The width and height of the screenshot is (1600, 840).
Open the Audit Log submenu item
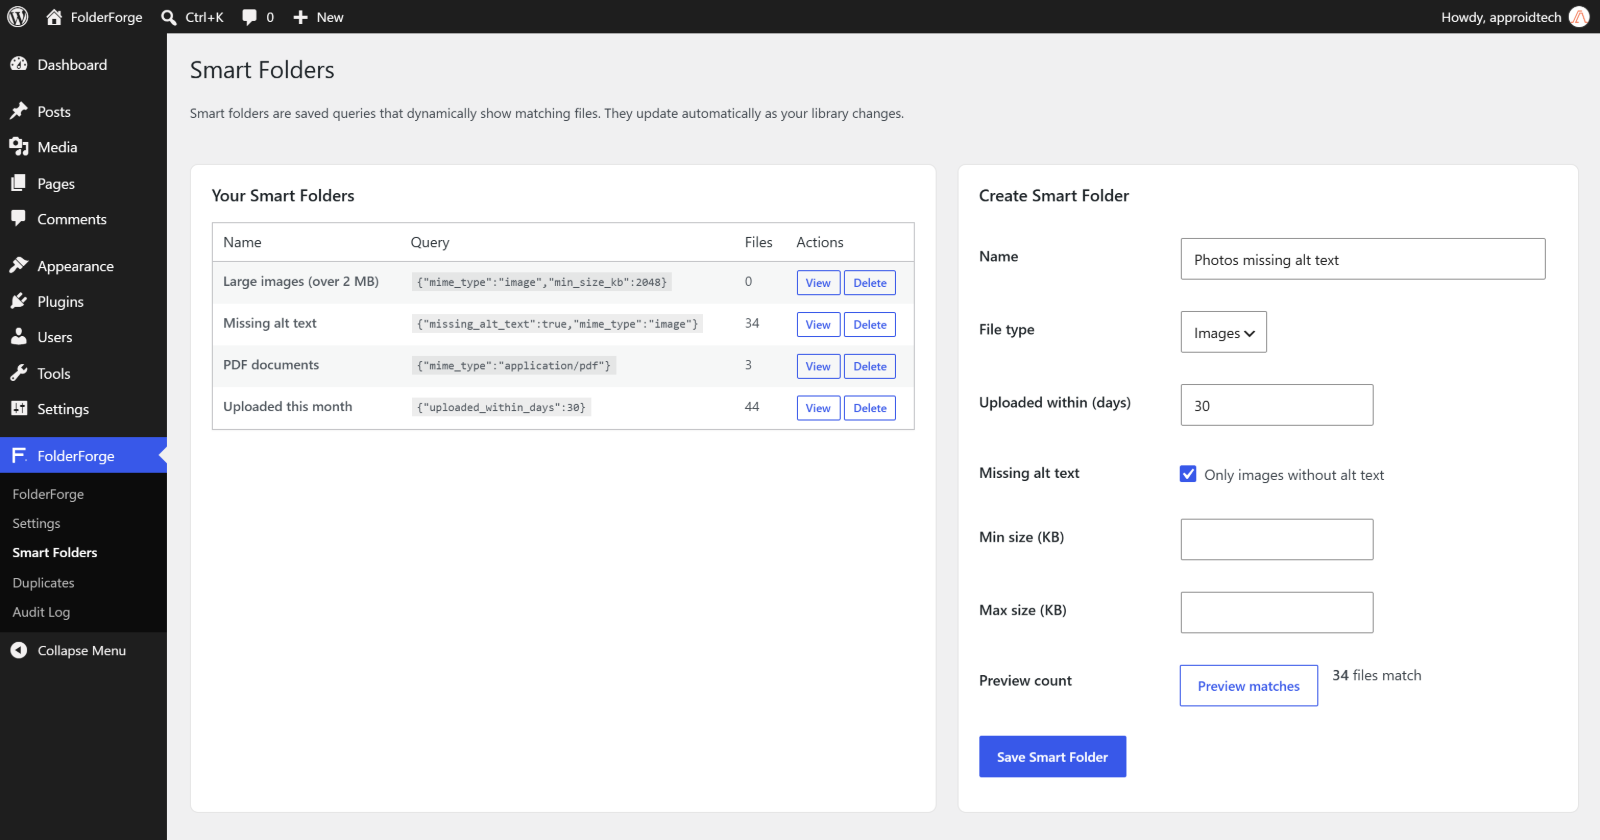[x=41, y=612]
